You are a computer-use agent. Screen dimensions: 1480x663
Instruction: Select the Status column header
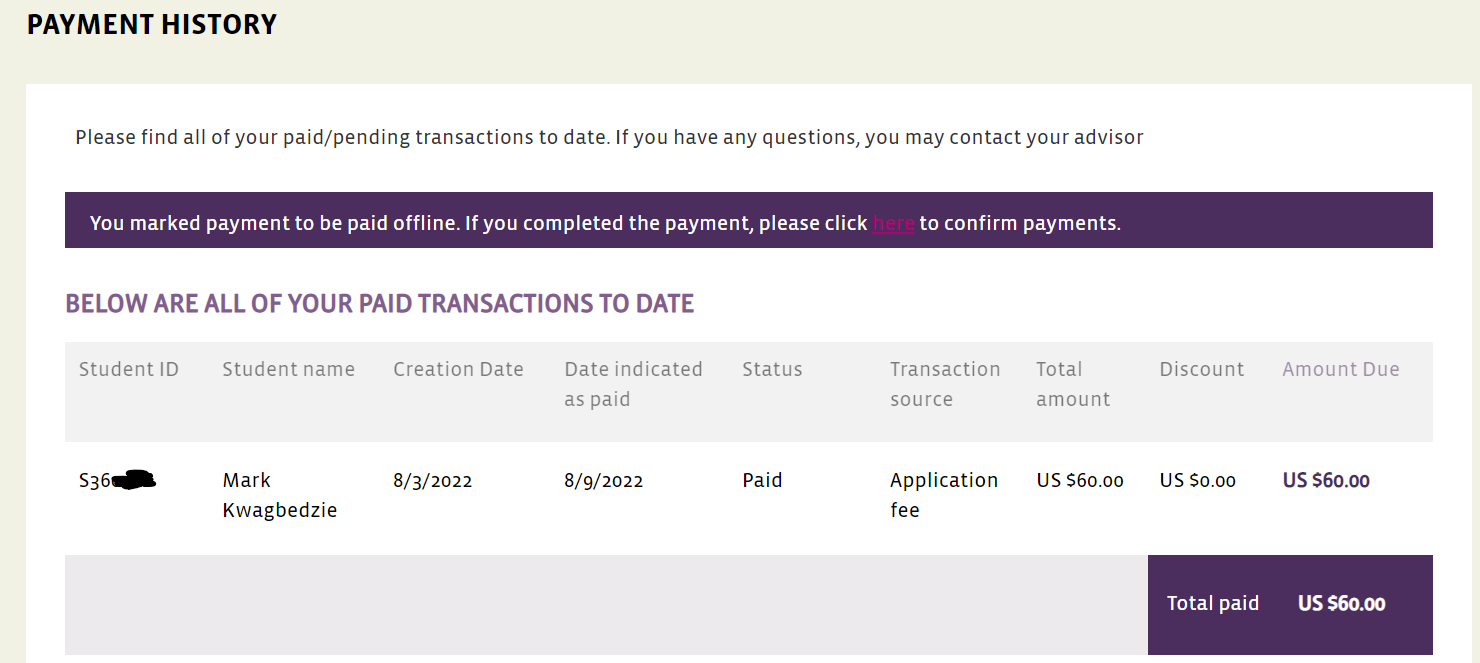pyautogui.click(x=772, y=369)
